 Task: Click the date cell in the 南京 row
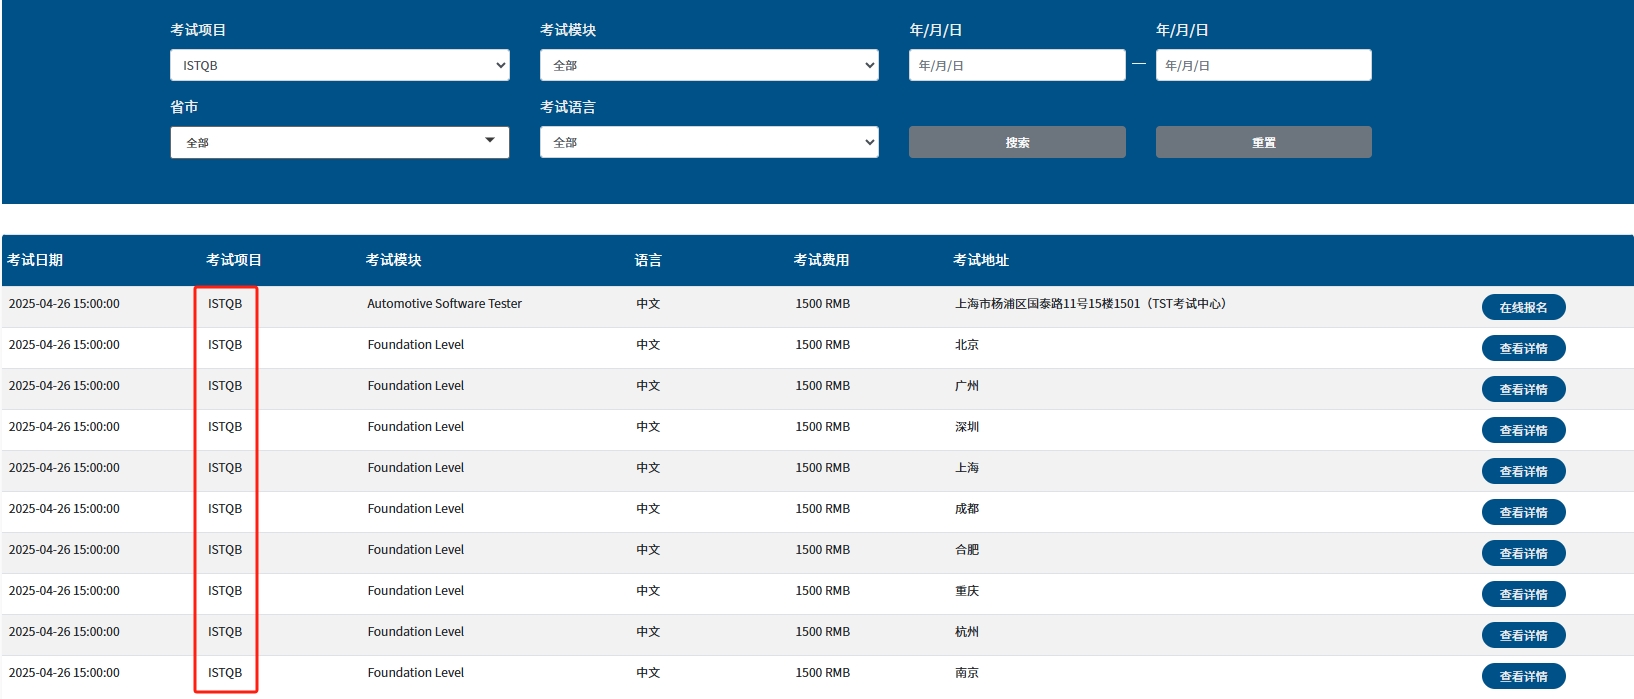click(64, 673)
